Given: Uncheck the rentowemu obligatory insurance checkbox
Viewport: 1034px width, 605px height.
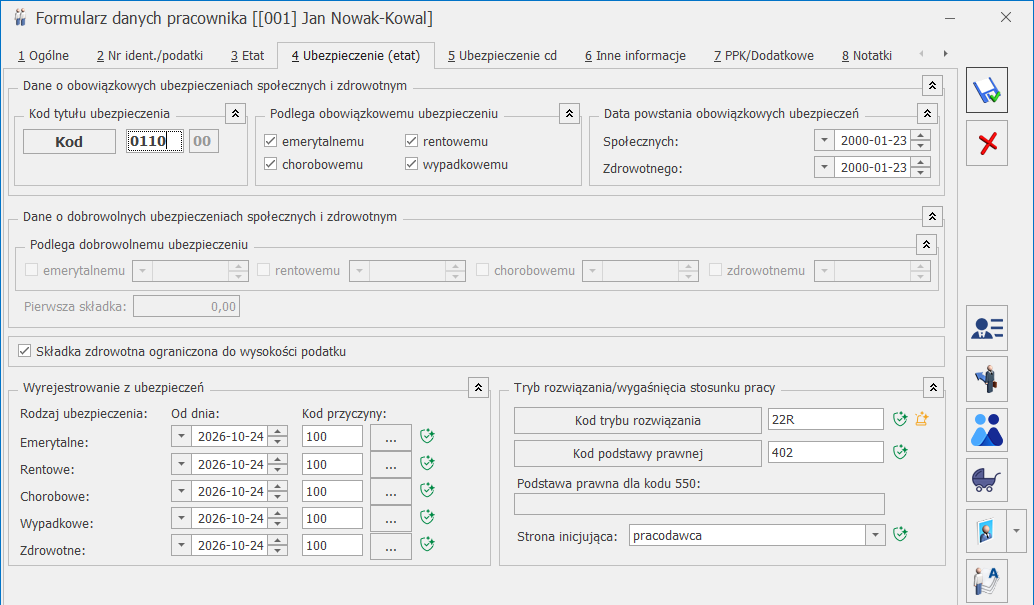Looking at the screenshot, I should coord(411,141).
